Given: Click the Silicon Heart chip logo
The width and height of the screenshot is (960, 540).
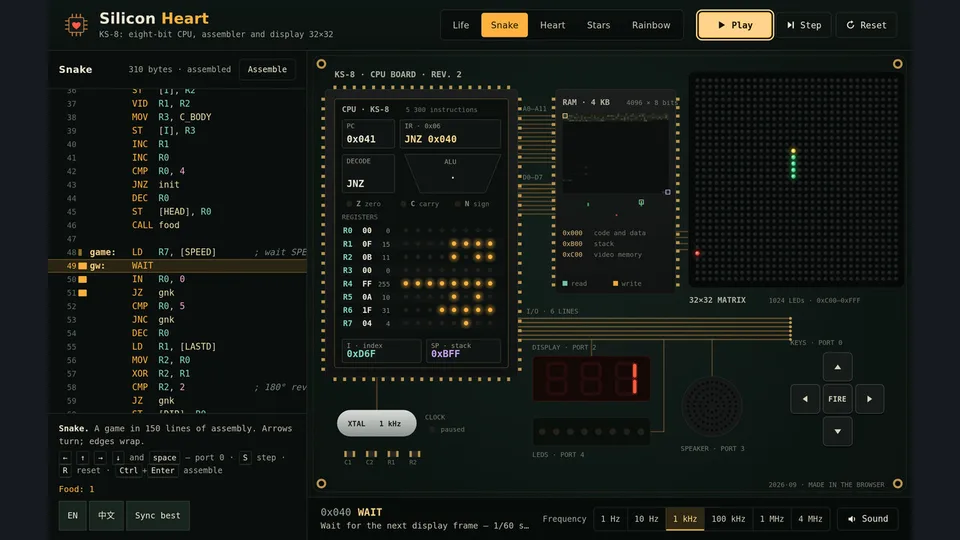Looking at the screenshot, I should (76, 25).
